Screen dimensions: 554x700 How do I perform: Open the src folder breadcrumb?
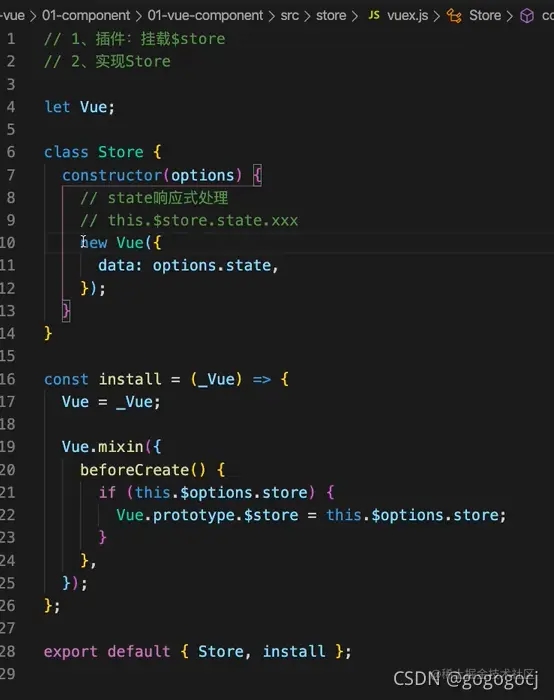pyautogui.click(x=290, y=16)
